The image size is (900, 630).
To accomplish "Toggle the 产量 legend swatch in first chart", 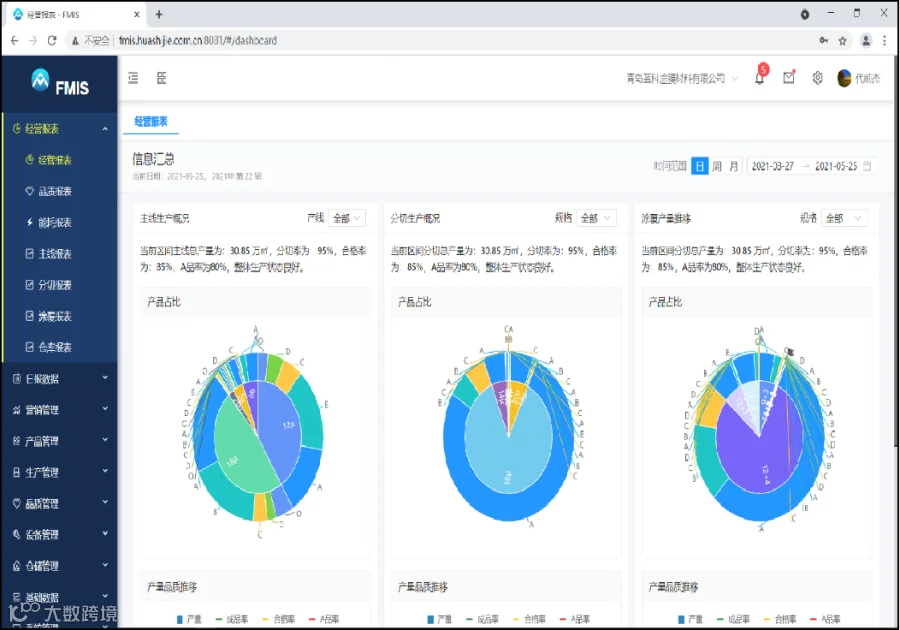I will (180, 619).
